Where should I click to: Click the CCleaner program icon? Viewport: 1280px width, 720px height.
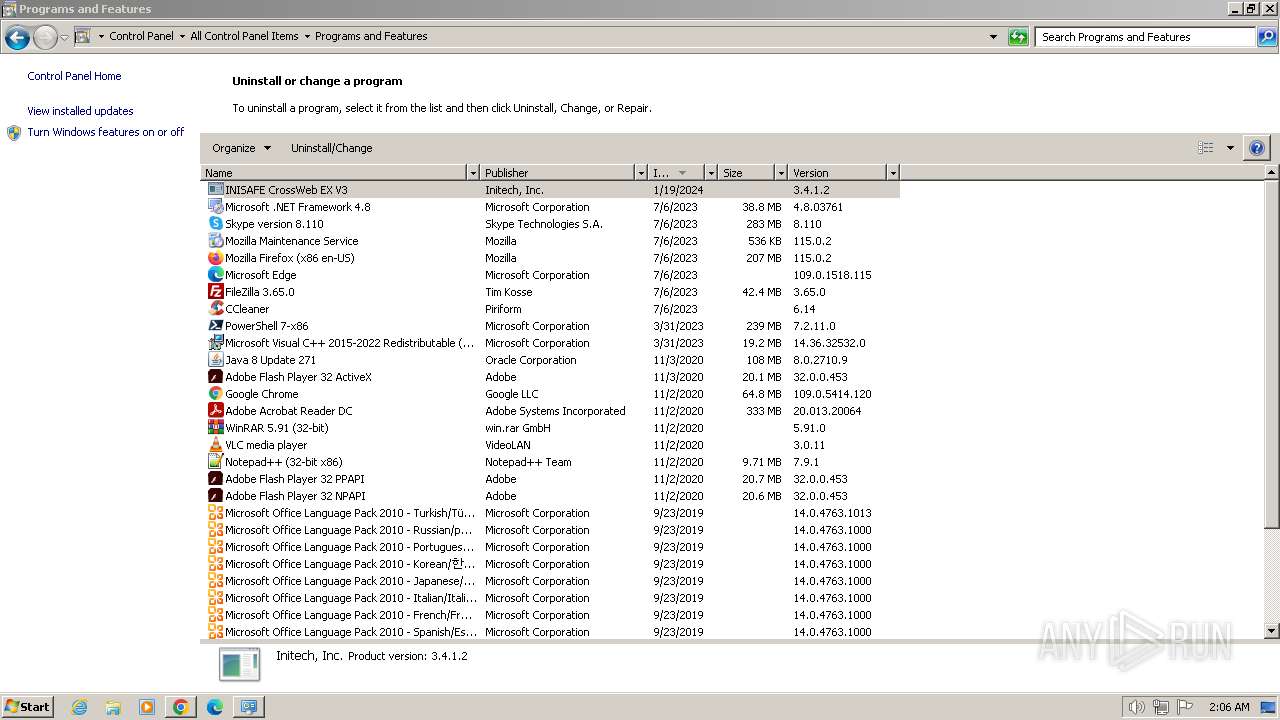pos(215,308)
